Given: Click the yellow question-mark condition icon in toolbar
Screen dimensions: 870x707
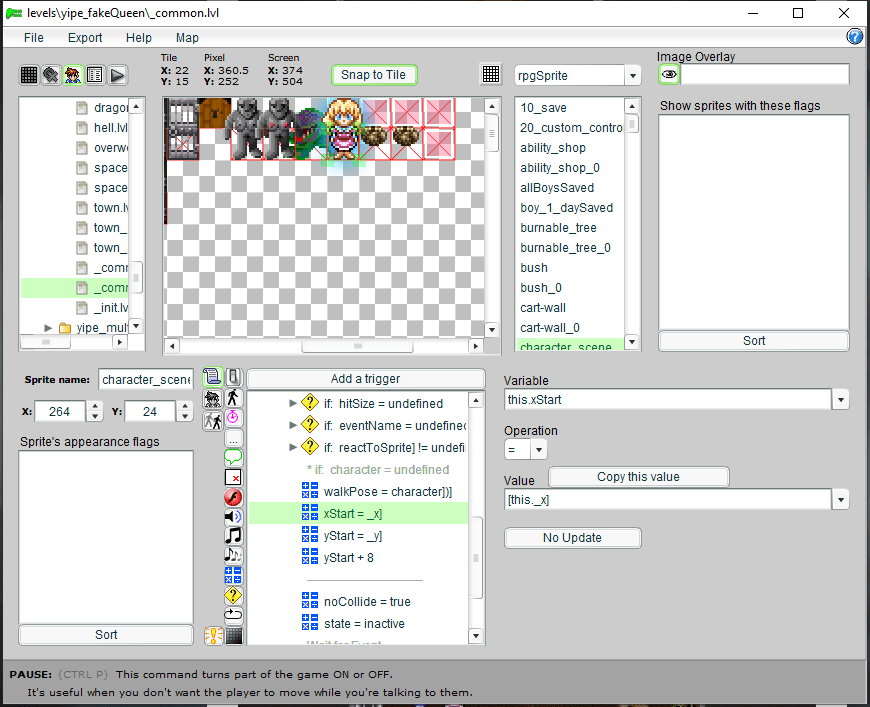Looking at the screenshot, I should (233, 595).
